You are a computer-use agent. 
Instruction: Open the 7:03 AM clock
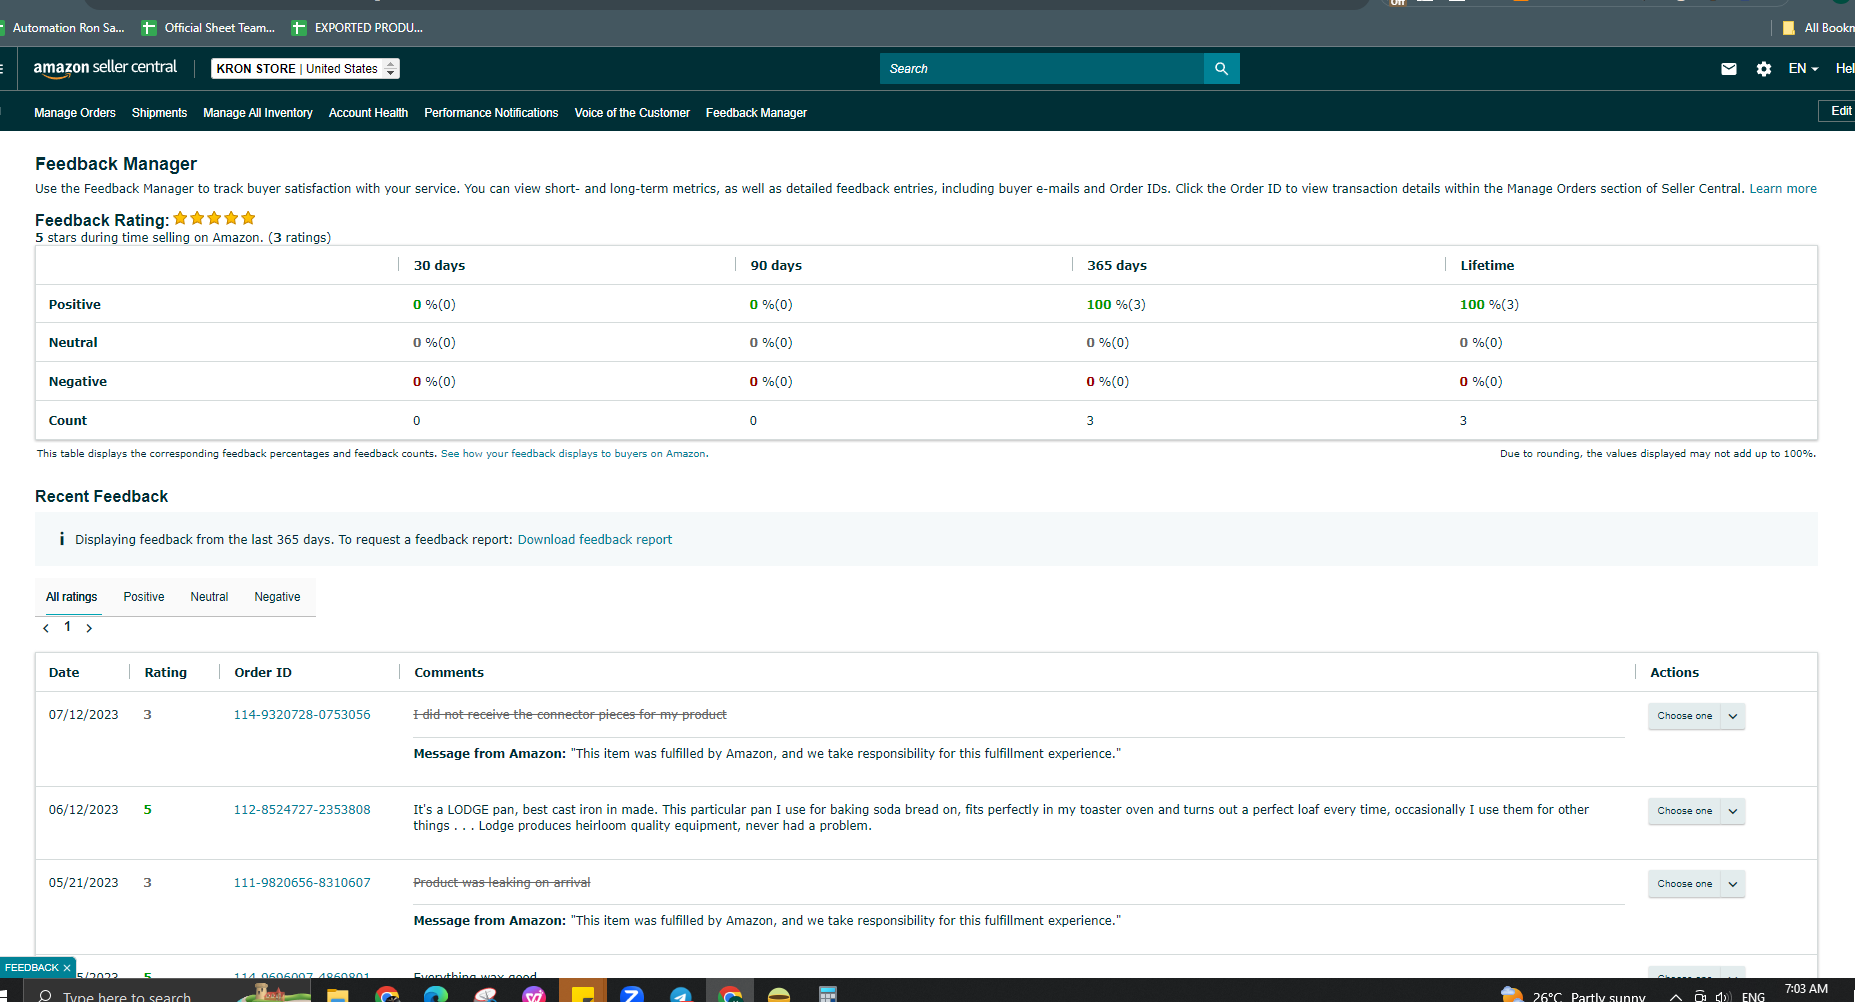1806,989
